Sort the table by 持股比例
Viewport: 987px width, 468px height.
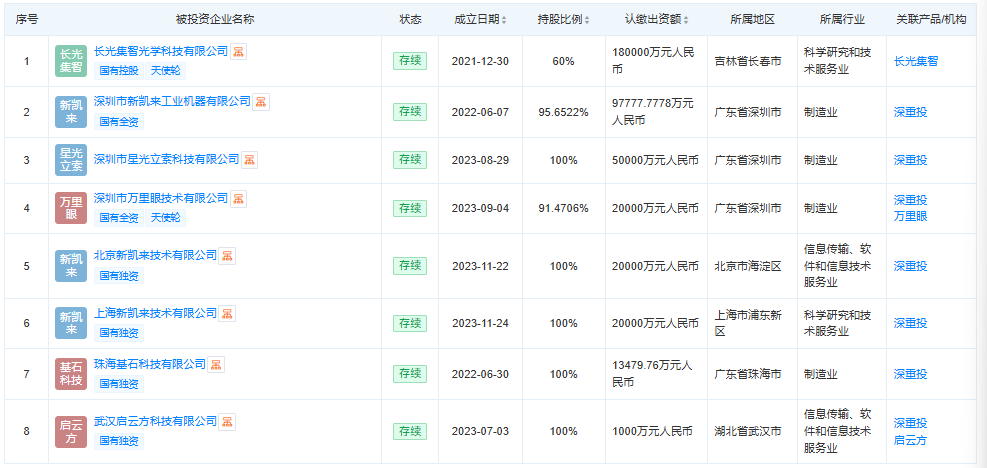coord(563,19)
